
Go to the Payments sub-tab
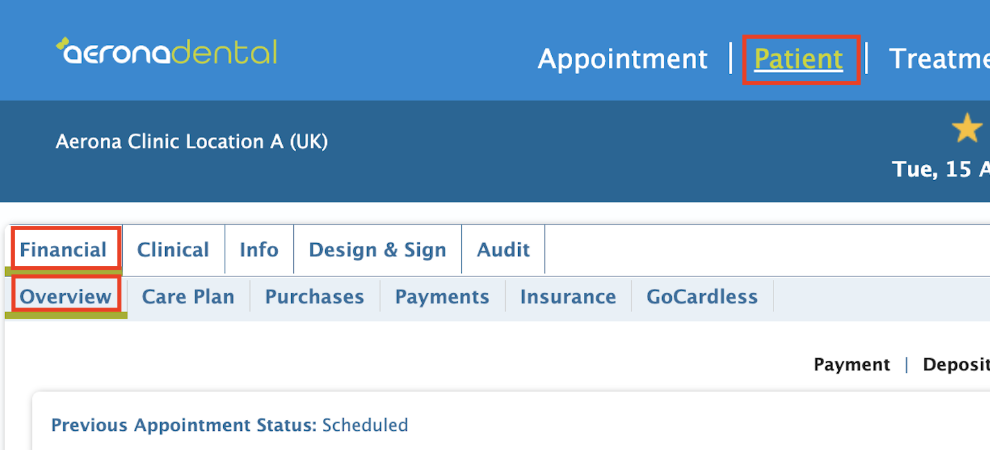click(442, 297)
